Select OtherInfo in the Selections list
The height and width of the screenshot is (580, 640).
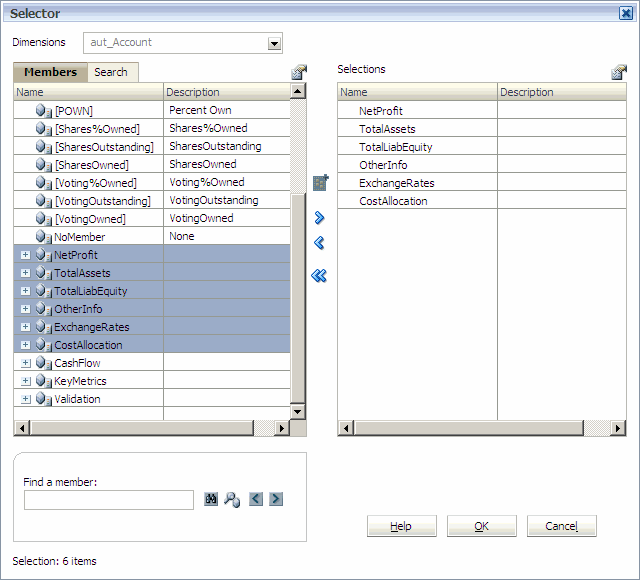[383, 165]
